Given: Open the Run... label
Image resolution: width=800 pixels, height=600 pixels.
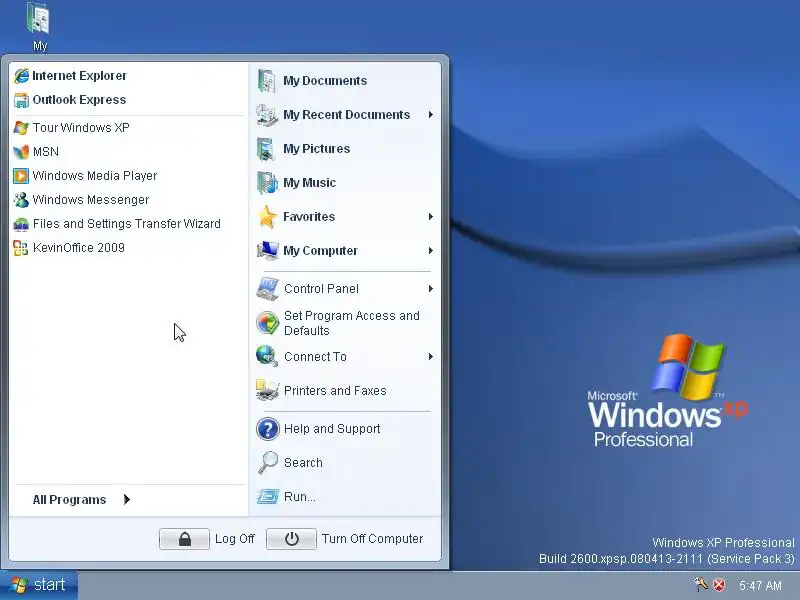Looking at the screenshot, I should pyautogui.click(x=300, y=497).
